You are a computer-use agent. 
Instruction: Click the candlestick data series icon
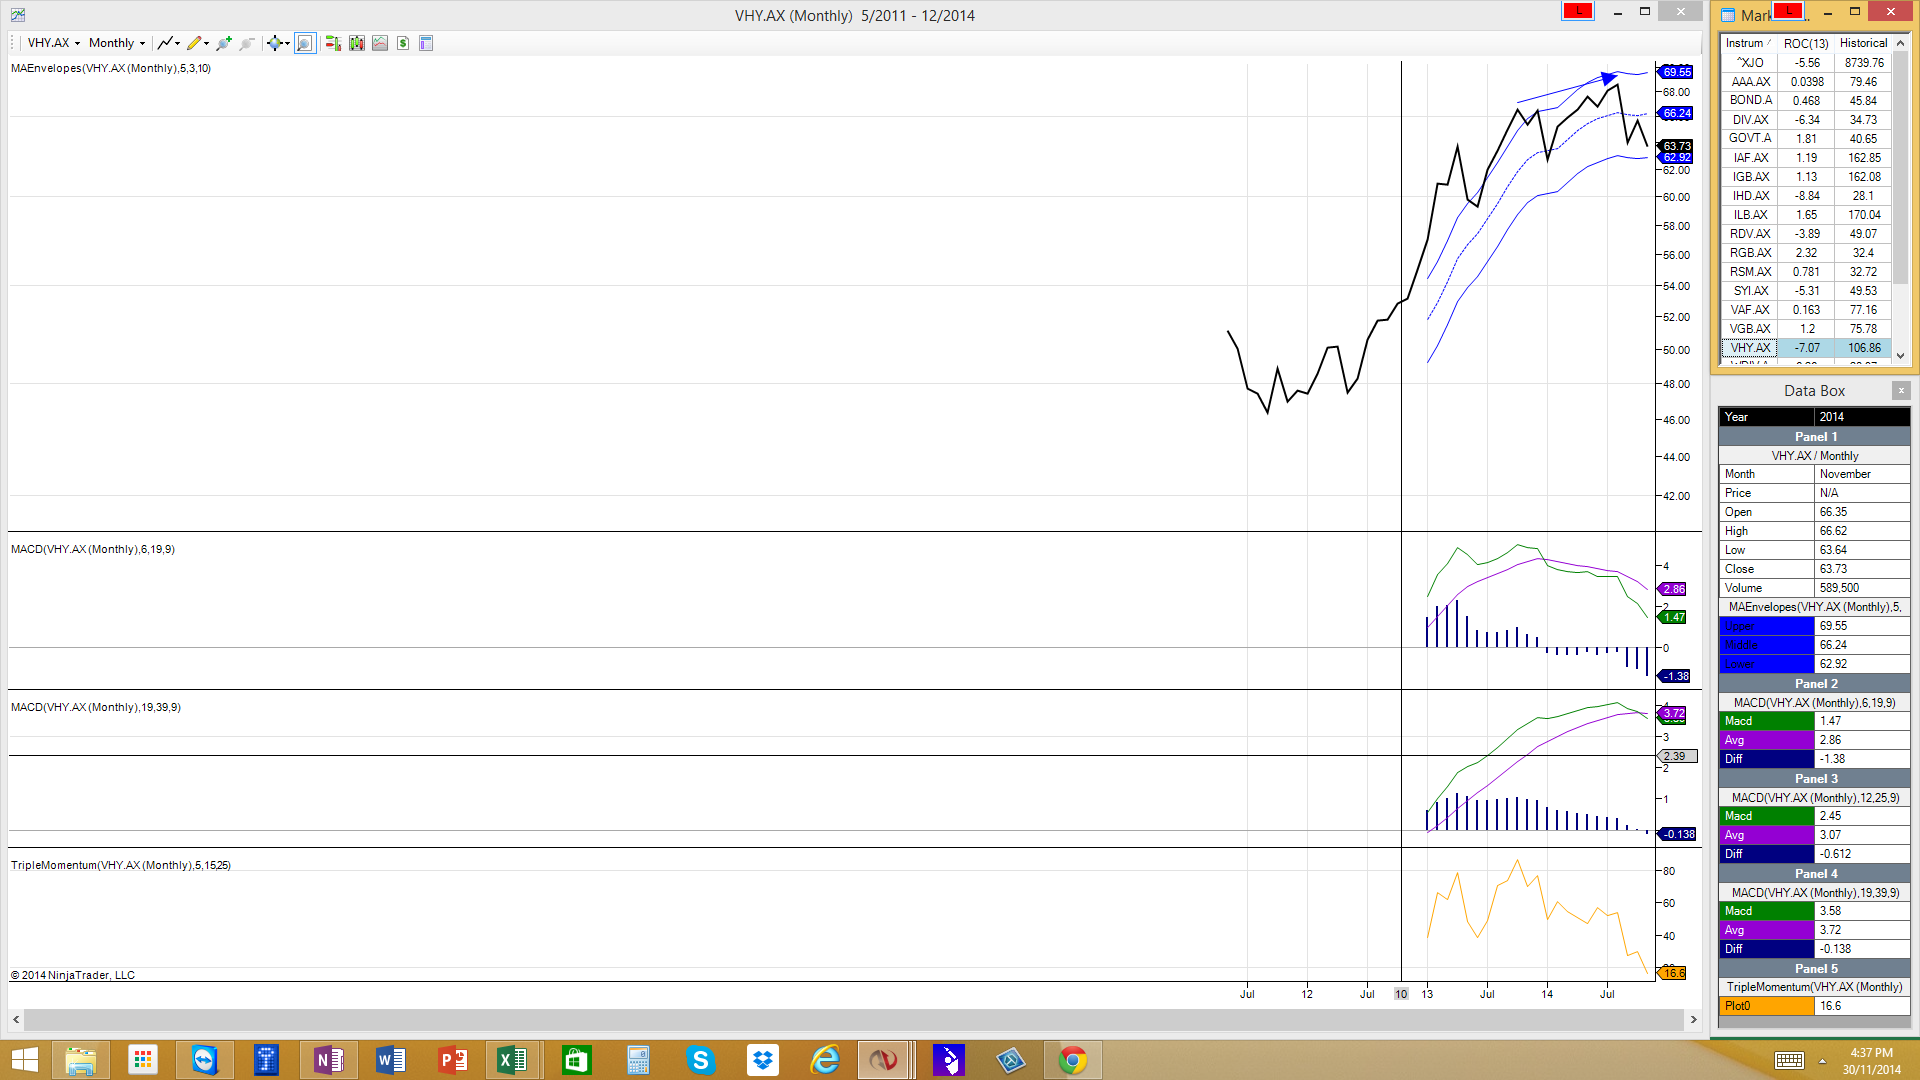coord(356,43)
